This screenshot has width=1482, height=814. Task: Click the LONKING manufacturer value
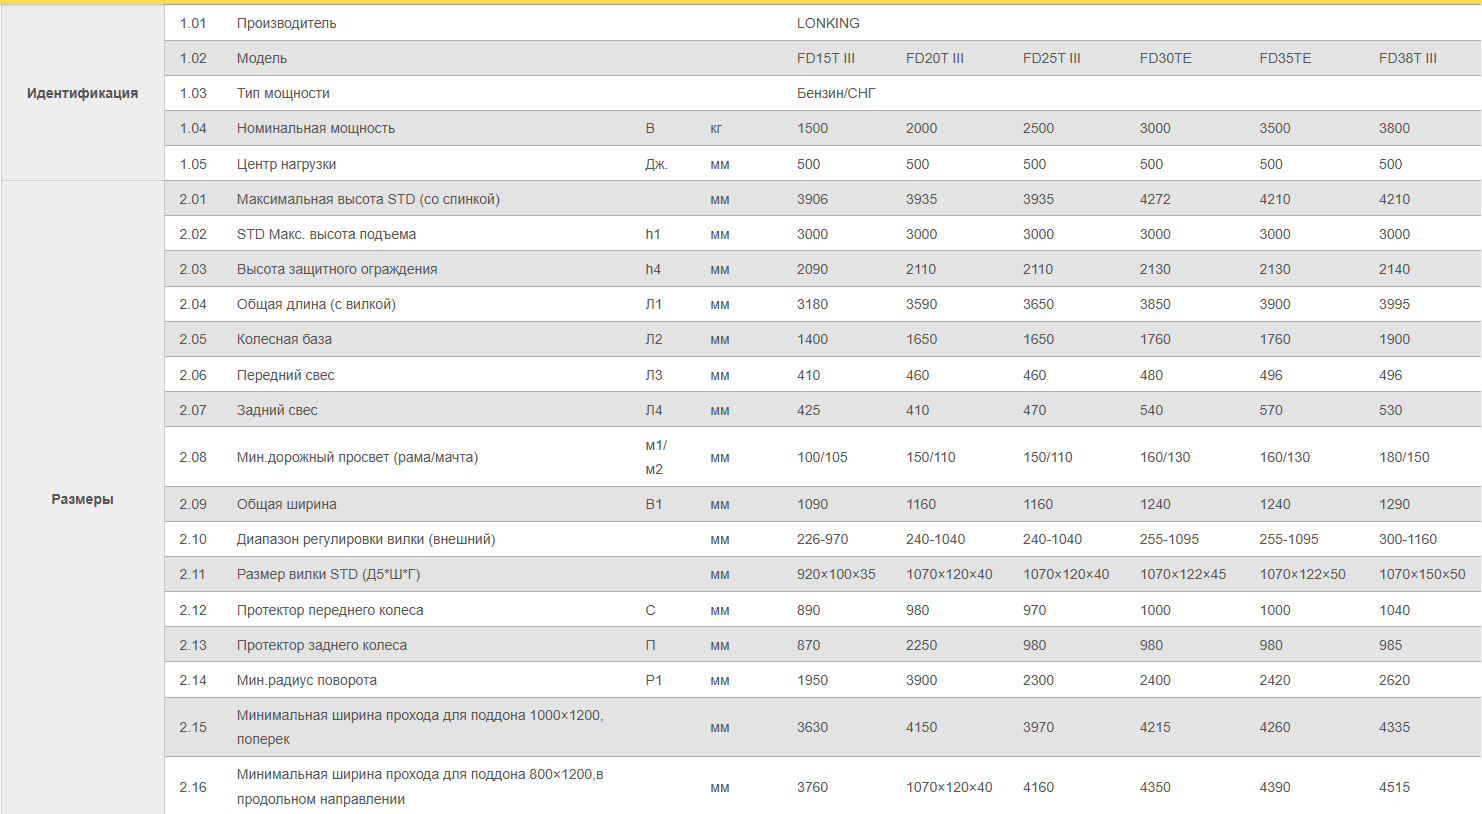point(828,23)
